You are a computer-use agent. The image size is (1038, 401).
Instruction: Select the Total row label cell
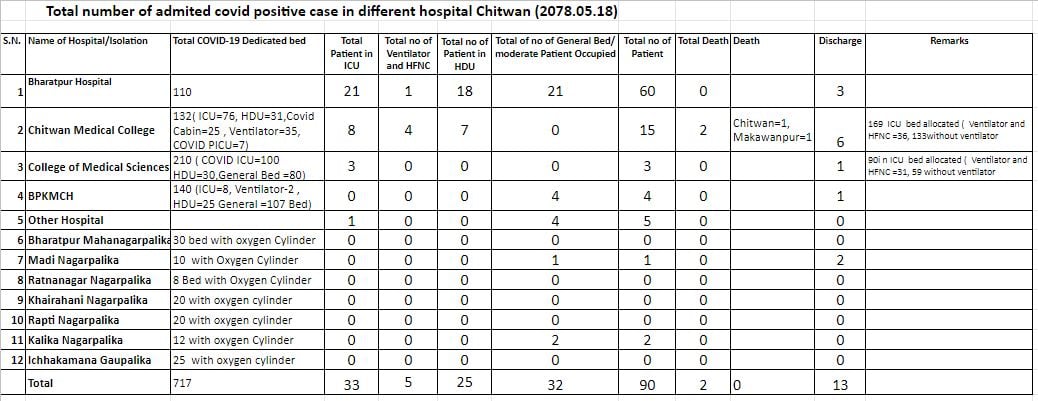coord(43,383)
